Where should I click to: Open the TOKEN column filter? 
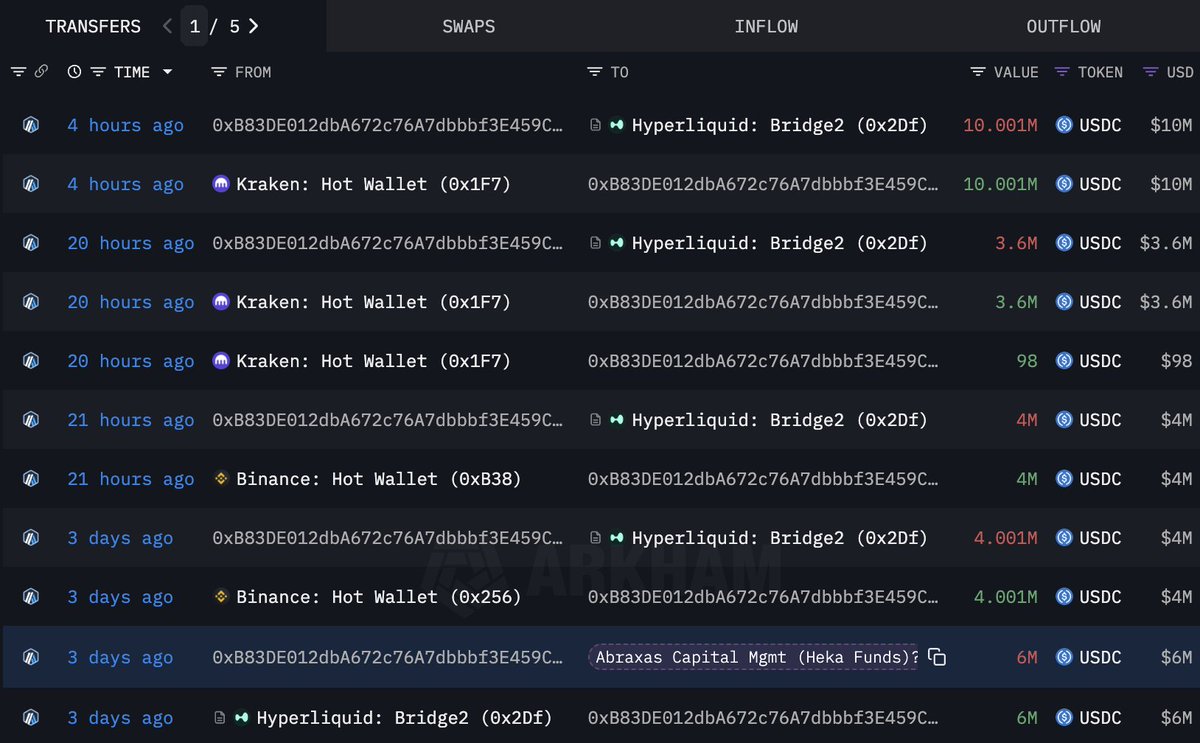point(1062,72)
